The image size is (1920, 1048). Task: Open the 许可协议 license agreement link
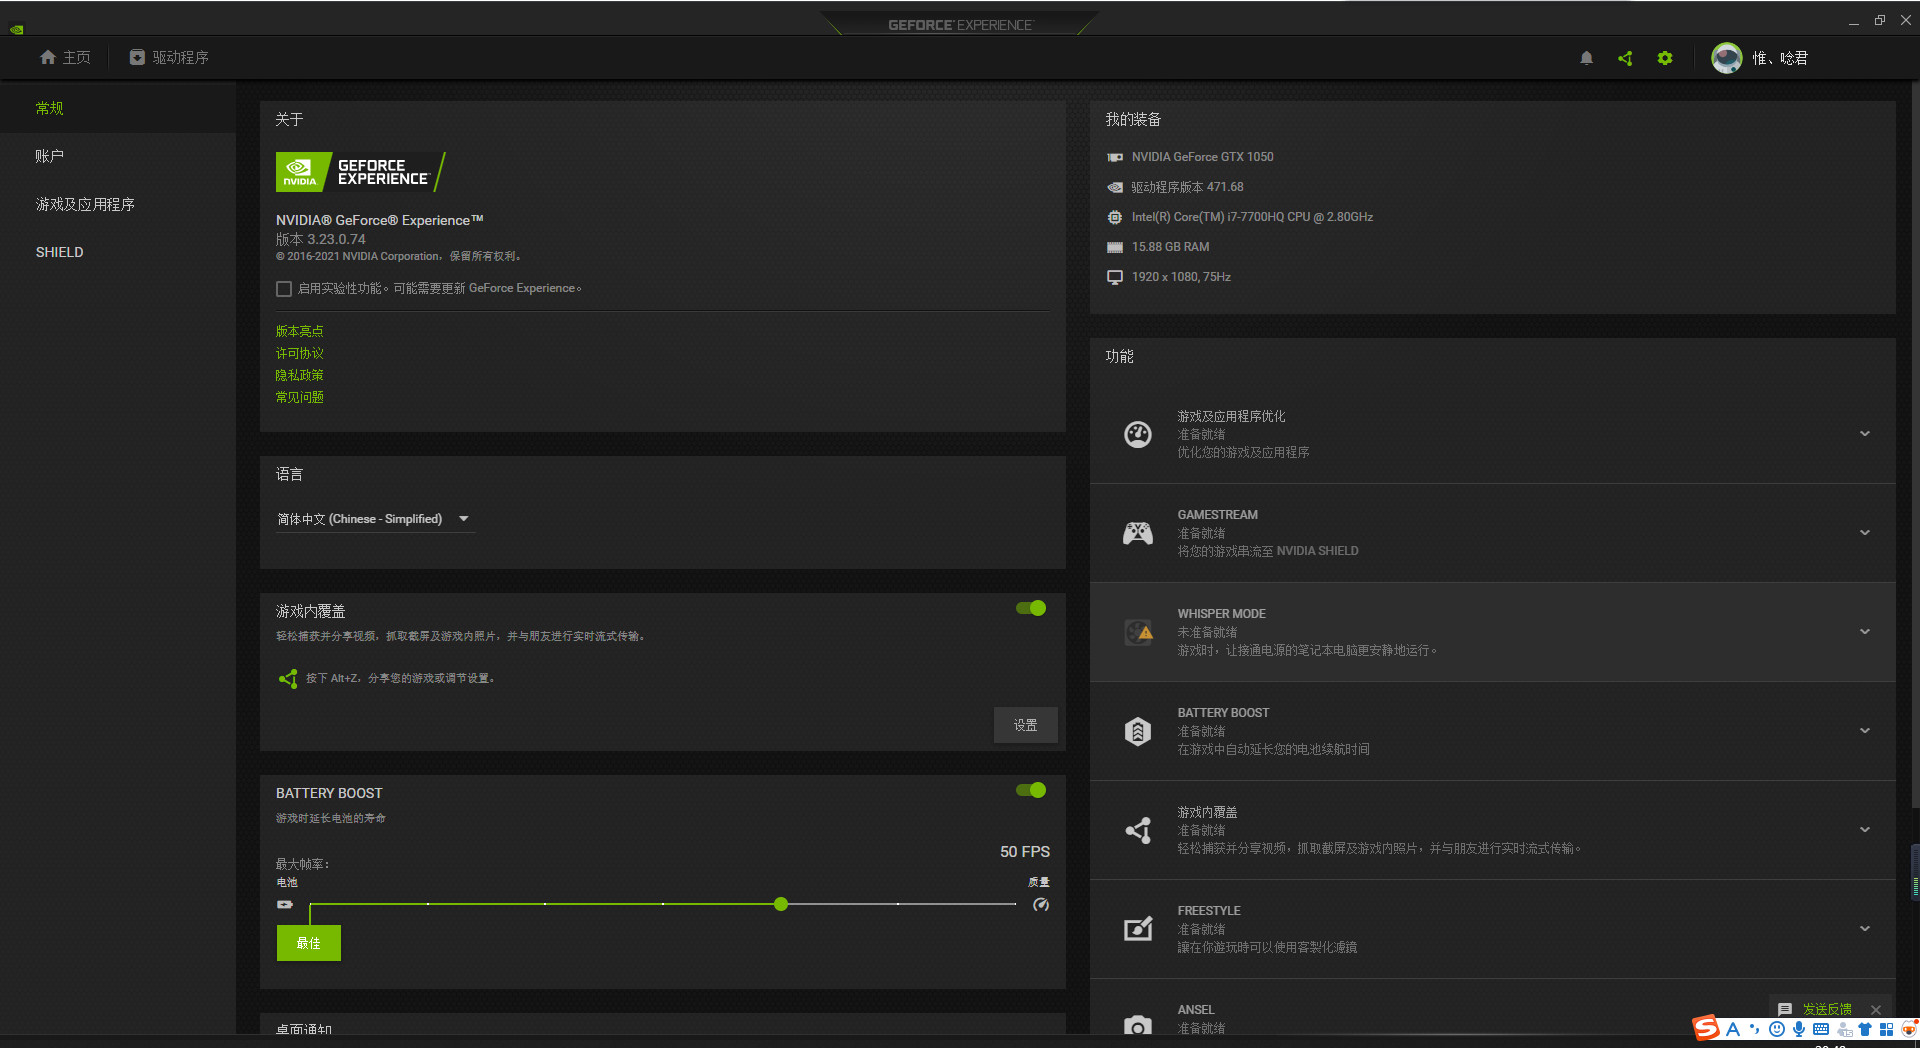point(300,353)
